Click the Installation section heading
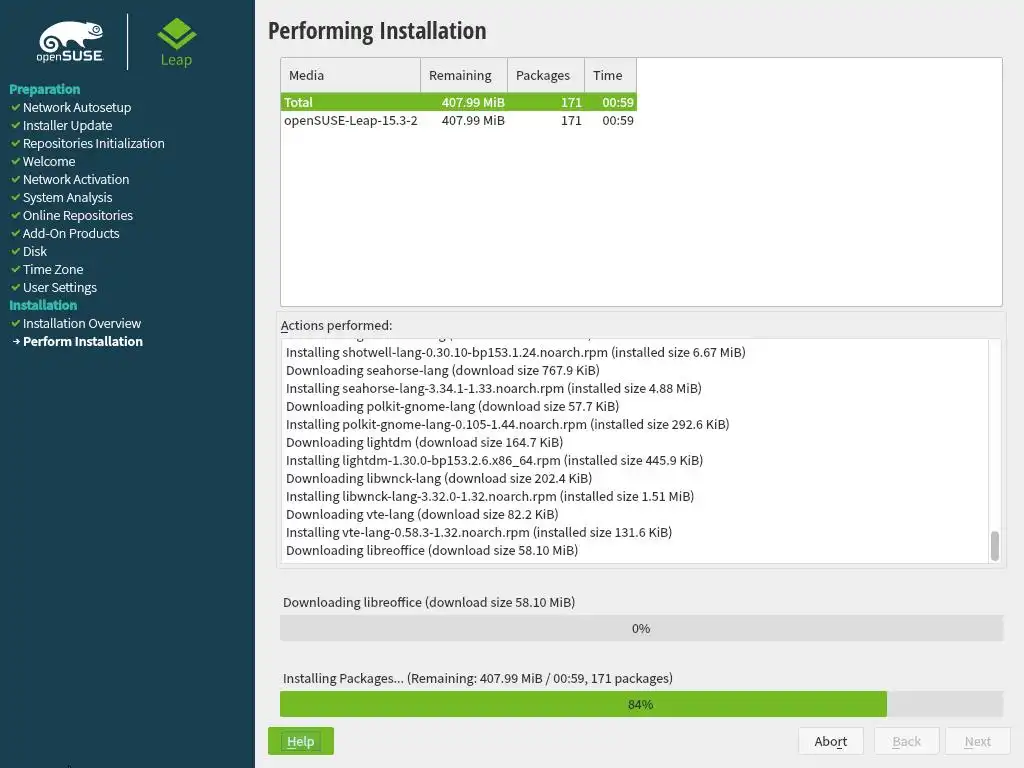Image resolution: width=1024 pixels, height=768 pixels. [x=43, y=305]
